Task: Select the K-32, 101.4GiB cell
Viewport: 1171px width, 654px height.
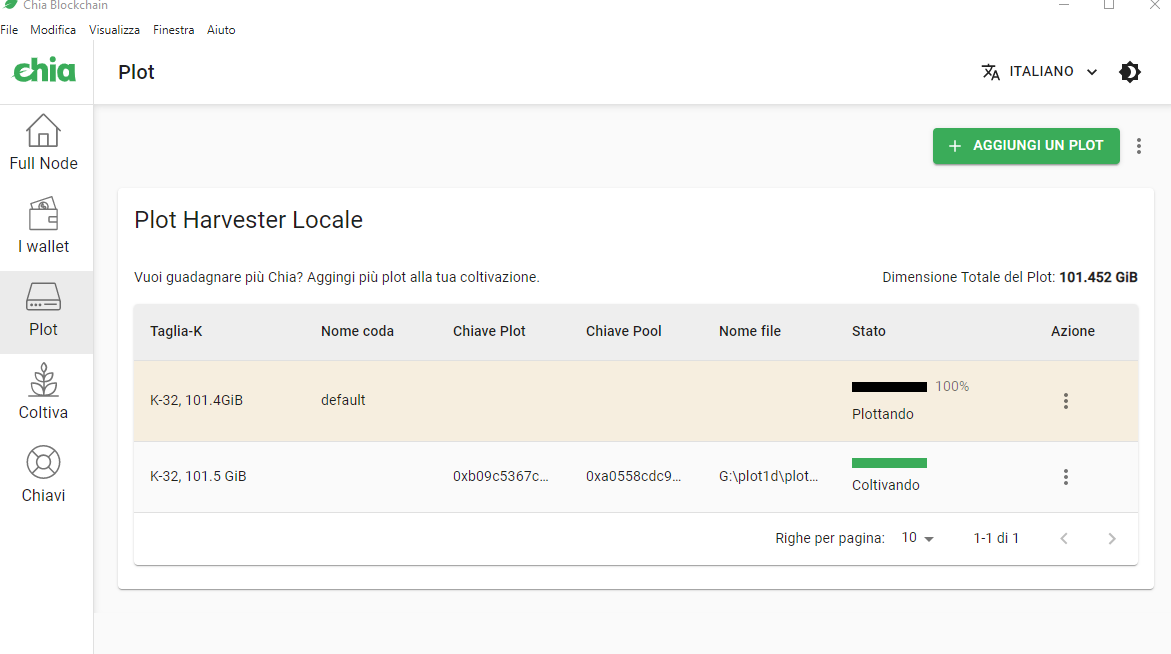Action: click(196, 401)
